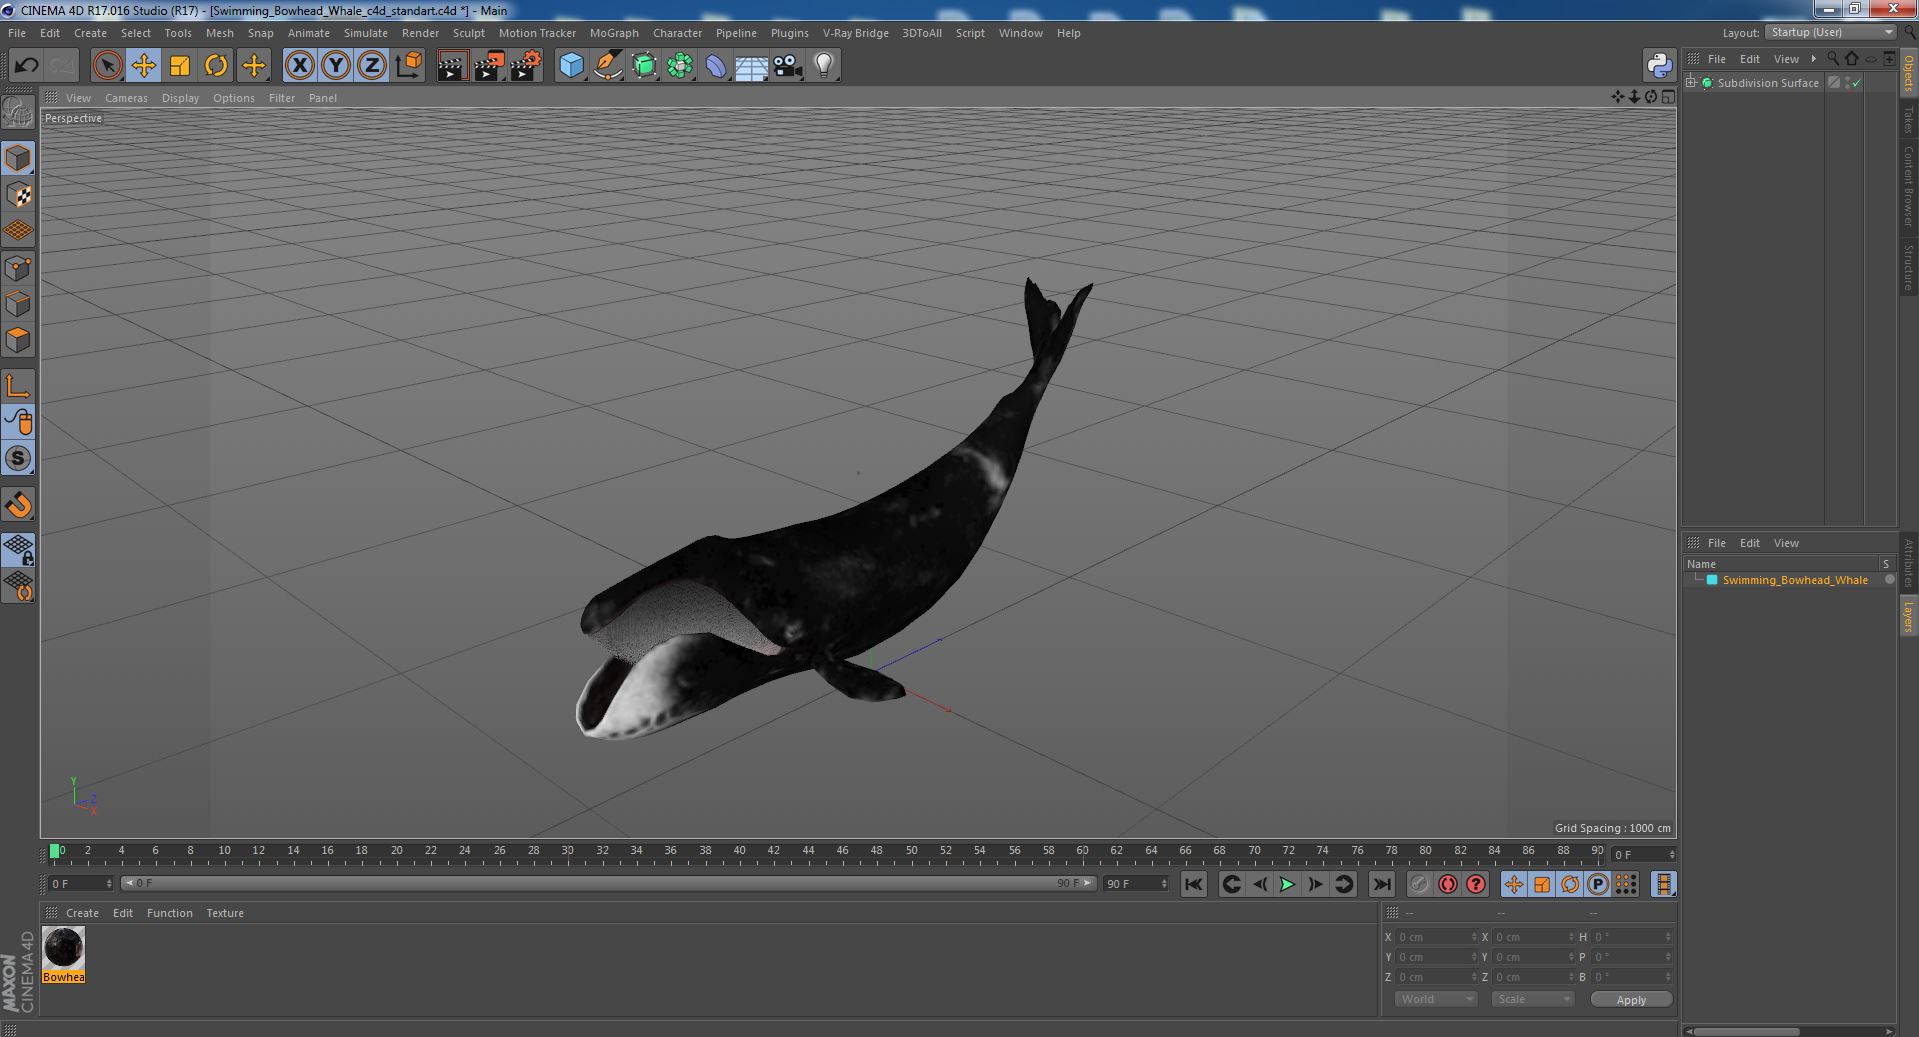
Task: Click the Undo arrow icon
Action: pos(26,66)
